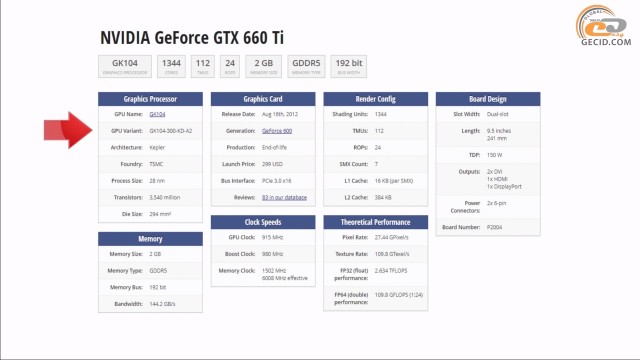Select the SMX Count value 7
This screenshot has height=360, width=640.
click(376, 164)
